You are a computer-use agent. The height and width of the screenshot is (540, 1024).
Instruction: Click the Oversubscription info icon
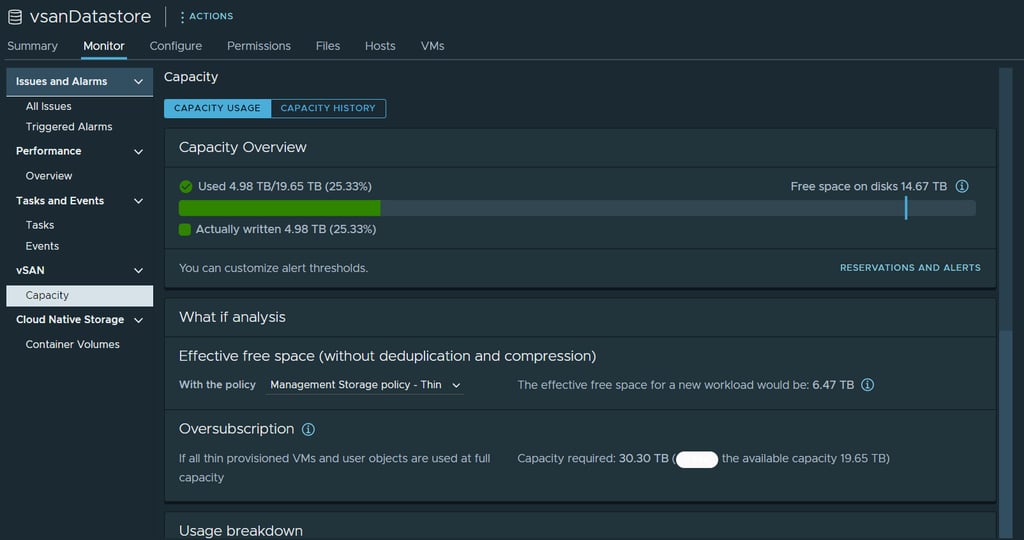tap(308, 429)
